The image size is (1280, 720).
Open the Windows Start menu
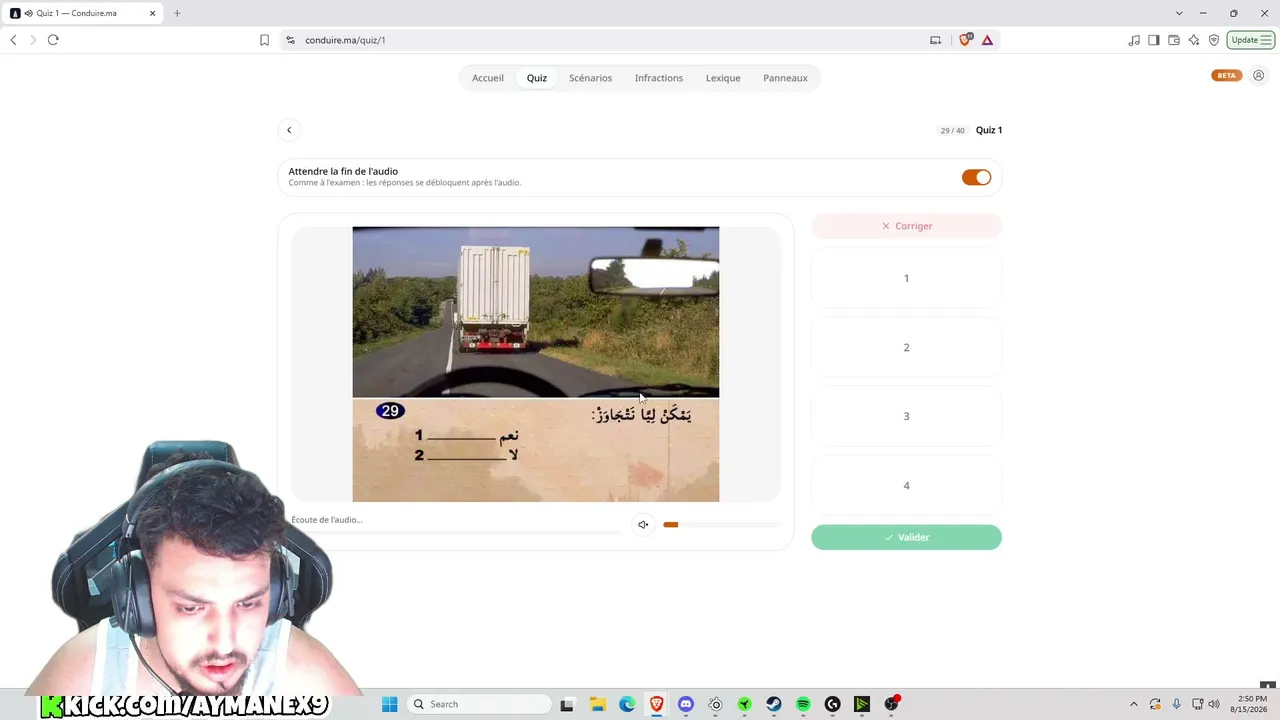coord(390,704)
